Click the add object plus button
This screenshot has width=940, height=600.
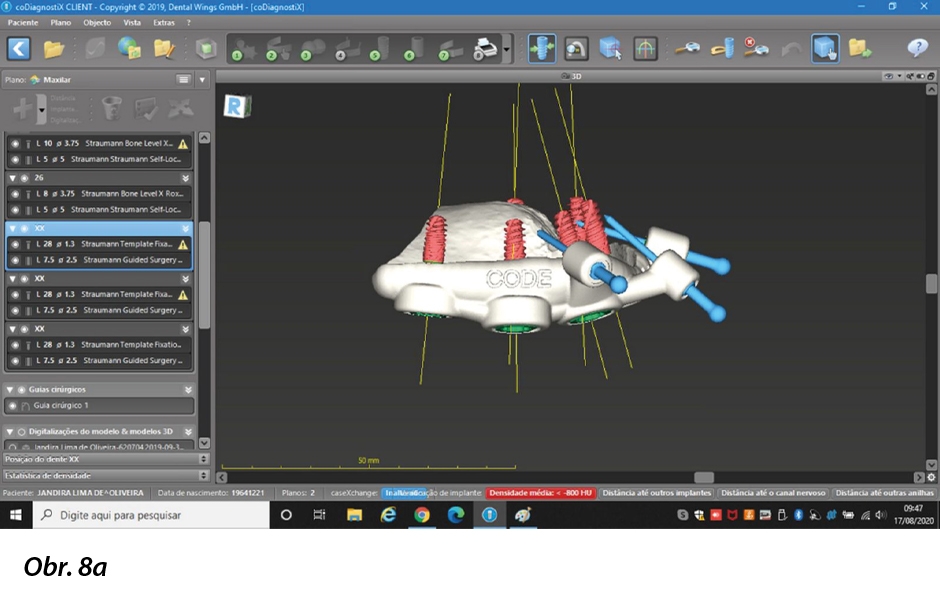point(23,109)
